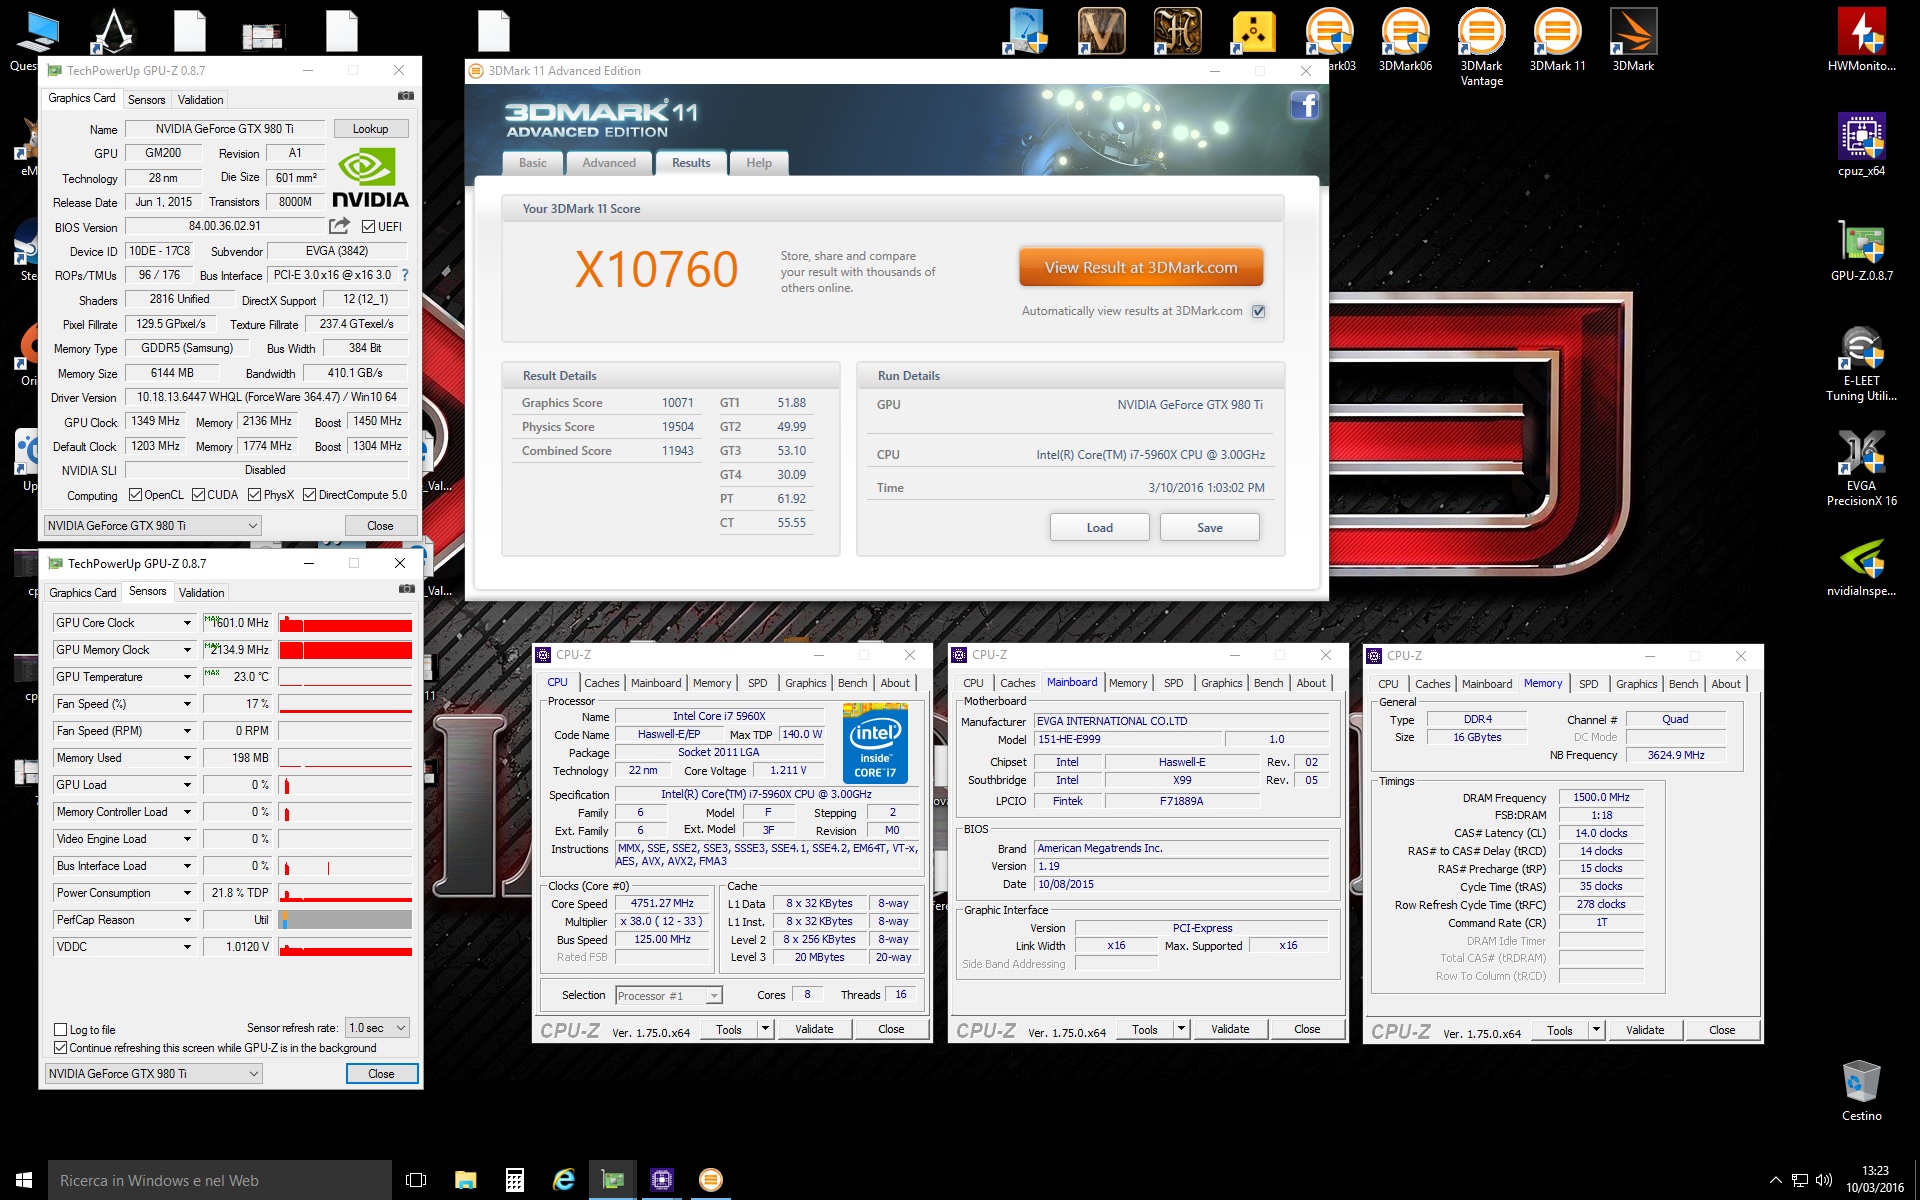Open the 3DMark 11 desktop shortcut

pyautogui.click(x=1557, y=40)
